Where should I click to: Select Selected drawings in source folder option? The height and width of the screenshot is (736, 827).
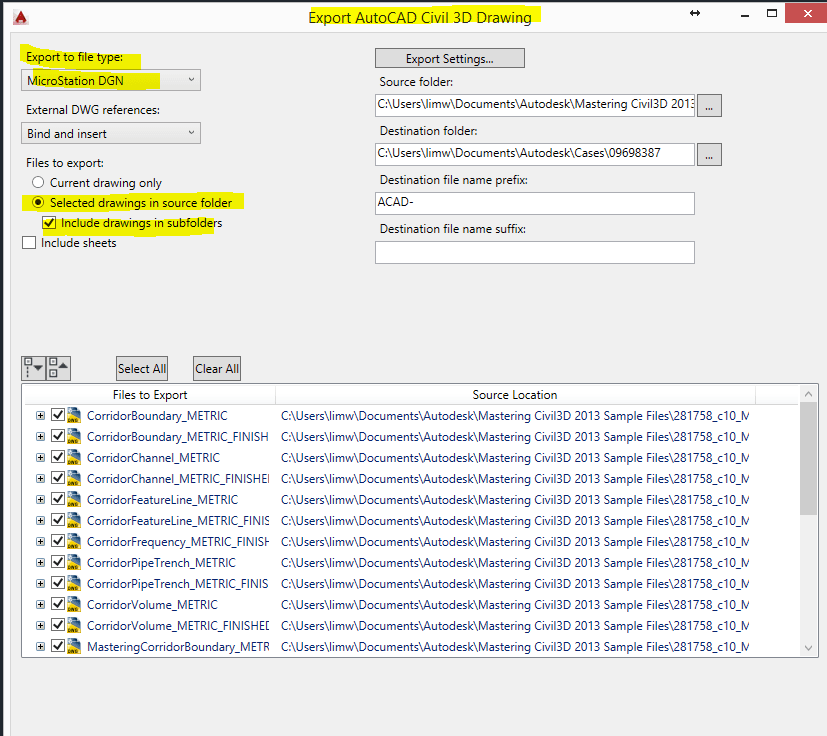[x=38, y=203]
